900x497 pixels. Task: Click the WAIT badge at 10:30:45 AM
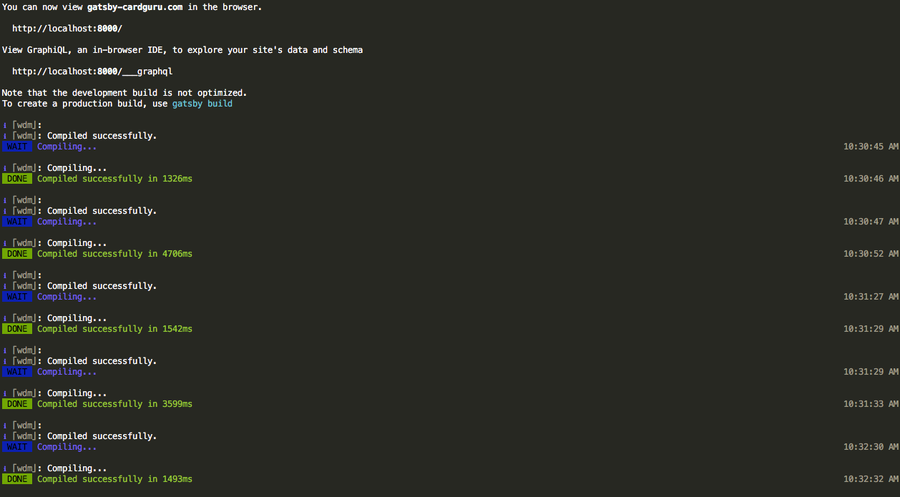pyautogui.click(x=17, y=146)
